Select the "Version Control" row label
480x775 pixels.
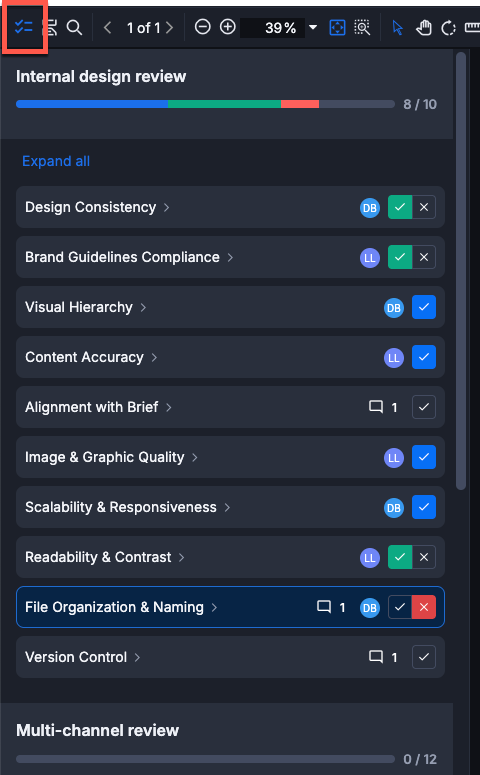(x=76, y=657)
